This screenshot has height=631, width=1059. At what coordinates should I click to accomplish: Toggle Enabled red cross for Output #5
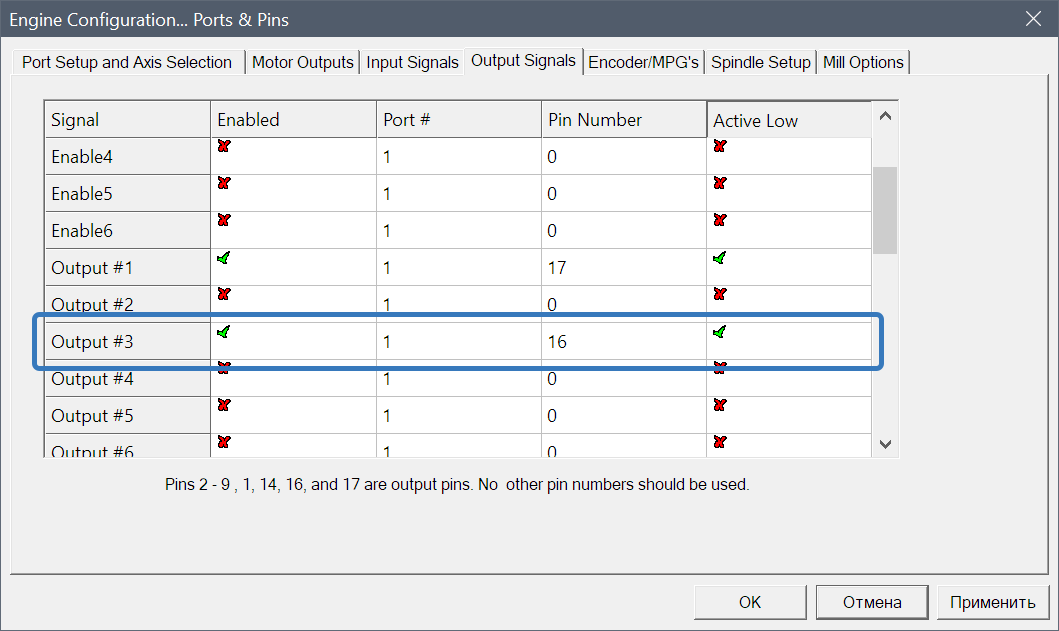[224, 405]
